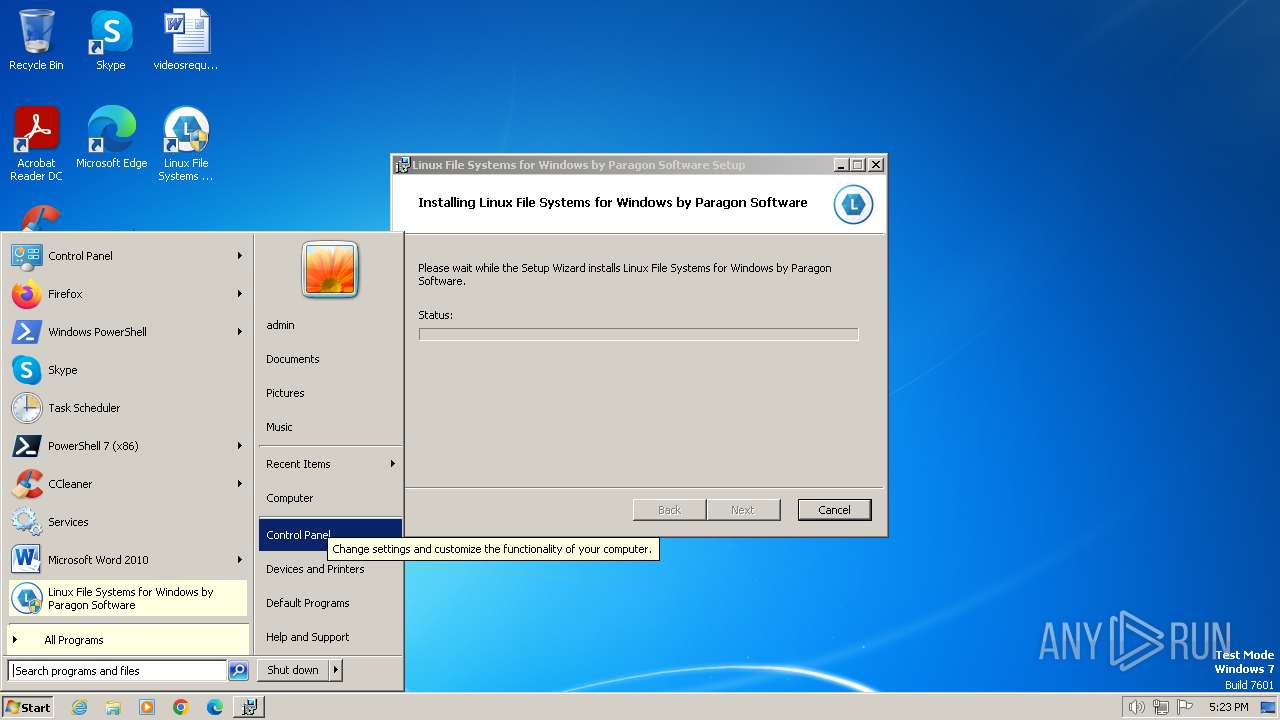Screen dimensions: 1280x720
Task: Click the taskbar clock showing 5:23 PM
Action: coord(1228,707)
